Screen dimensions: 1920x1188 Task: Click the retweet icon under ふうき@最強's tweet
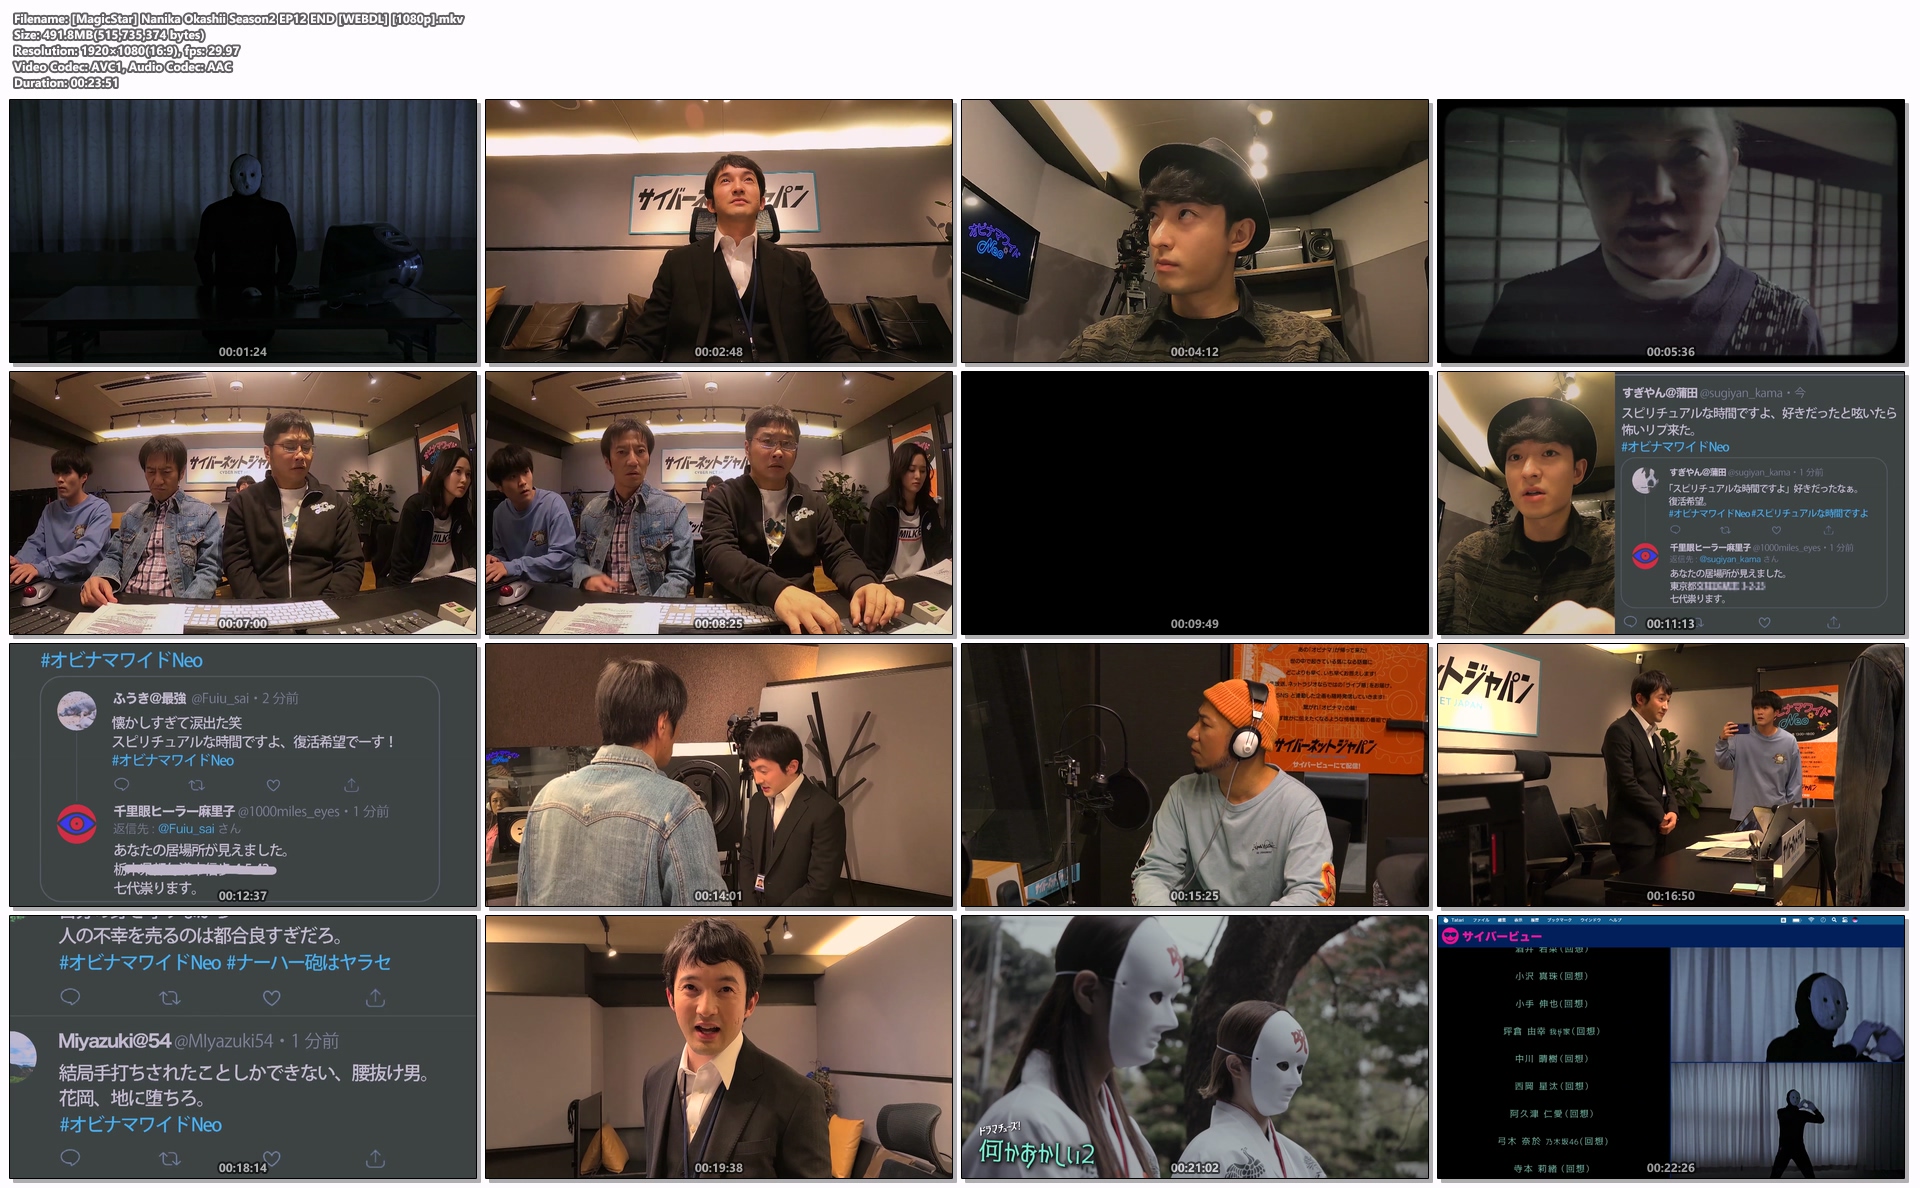tap(196, 785)
